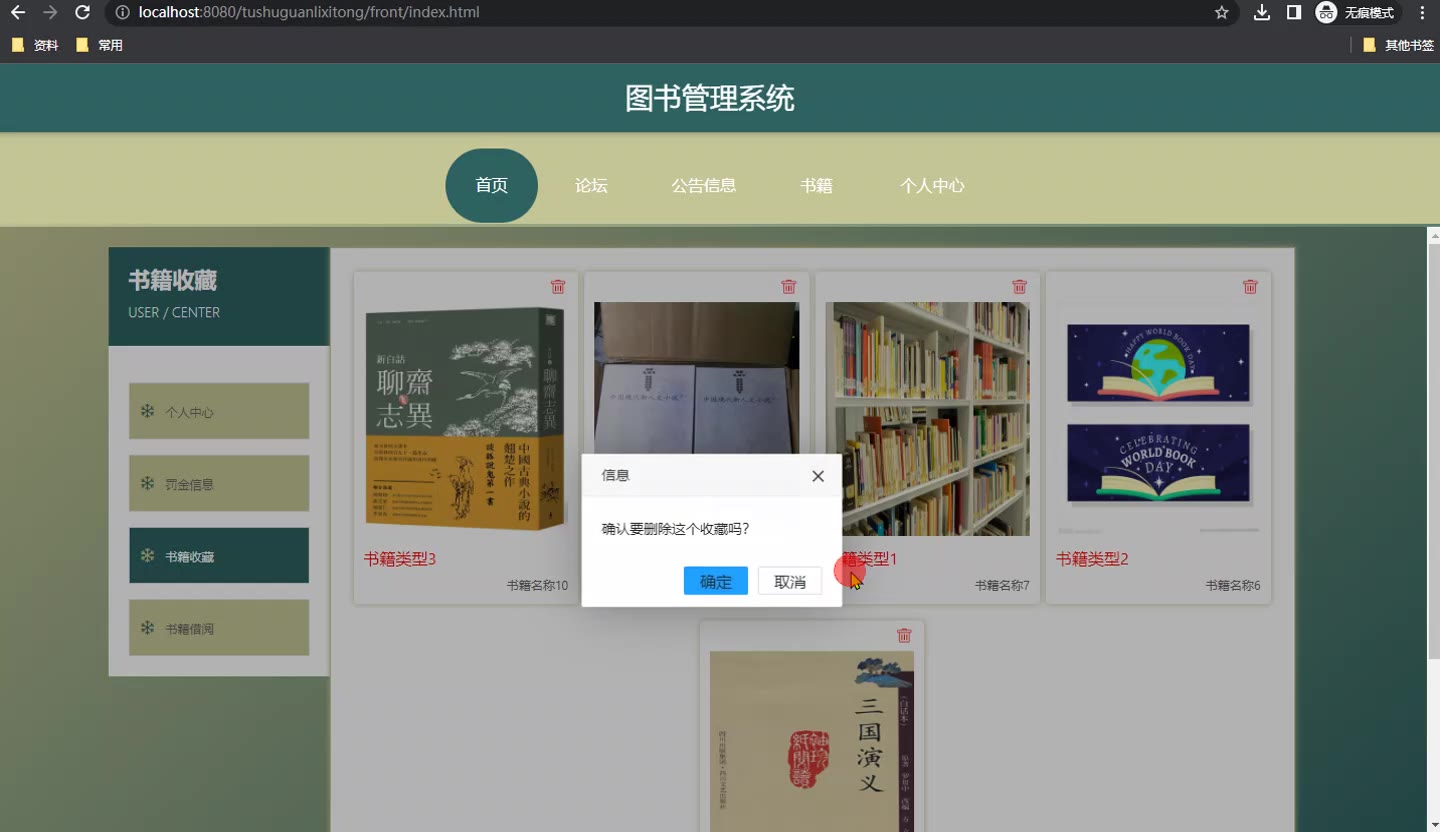Click browser back arrow
This screenshot has width=1440, height=832.
click(x=17, y=13)
